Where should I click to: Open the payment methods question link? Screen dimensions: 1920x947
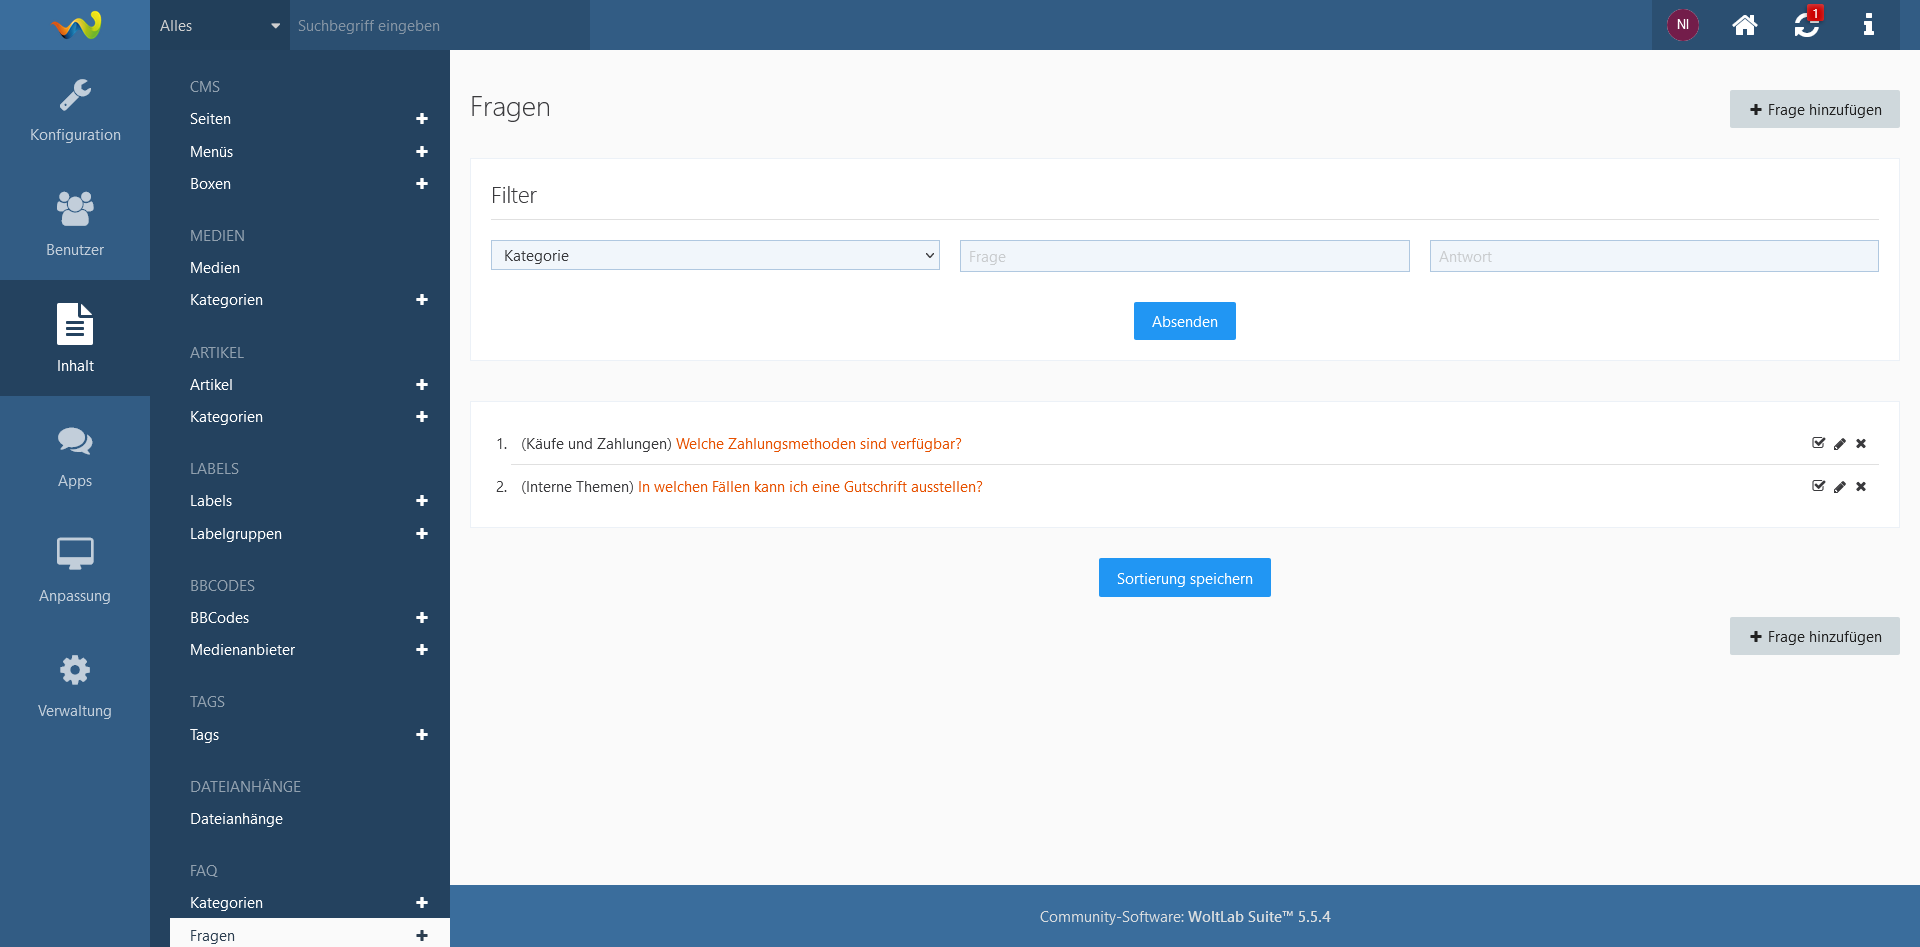(x=818, y=444)
